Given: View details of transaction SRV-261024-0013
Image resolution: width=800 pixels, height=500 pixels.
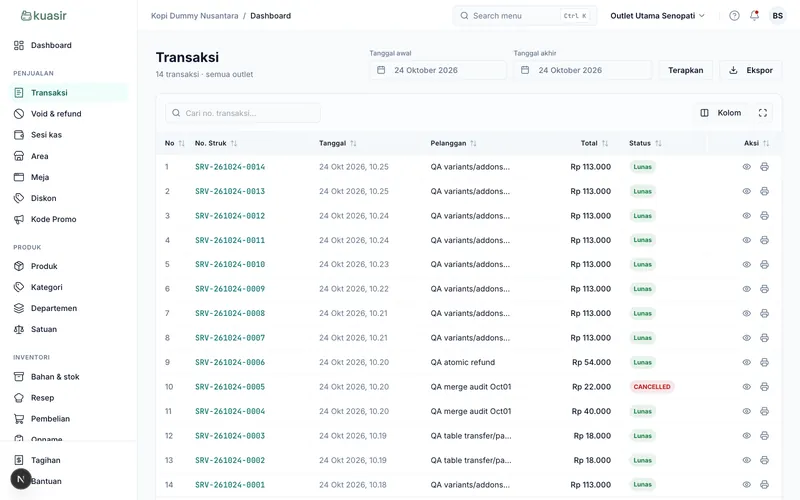Looking at the screenshot, I should coord(746,191).
